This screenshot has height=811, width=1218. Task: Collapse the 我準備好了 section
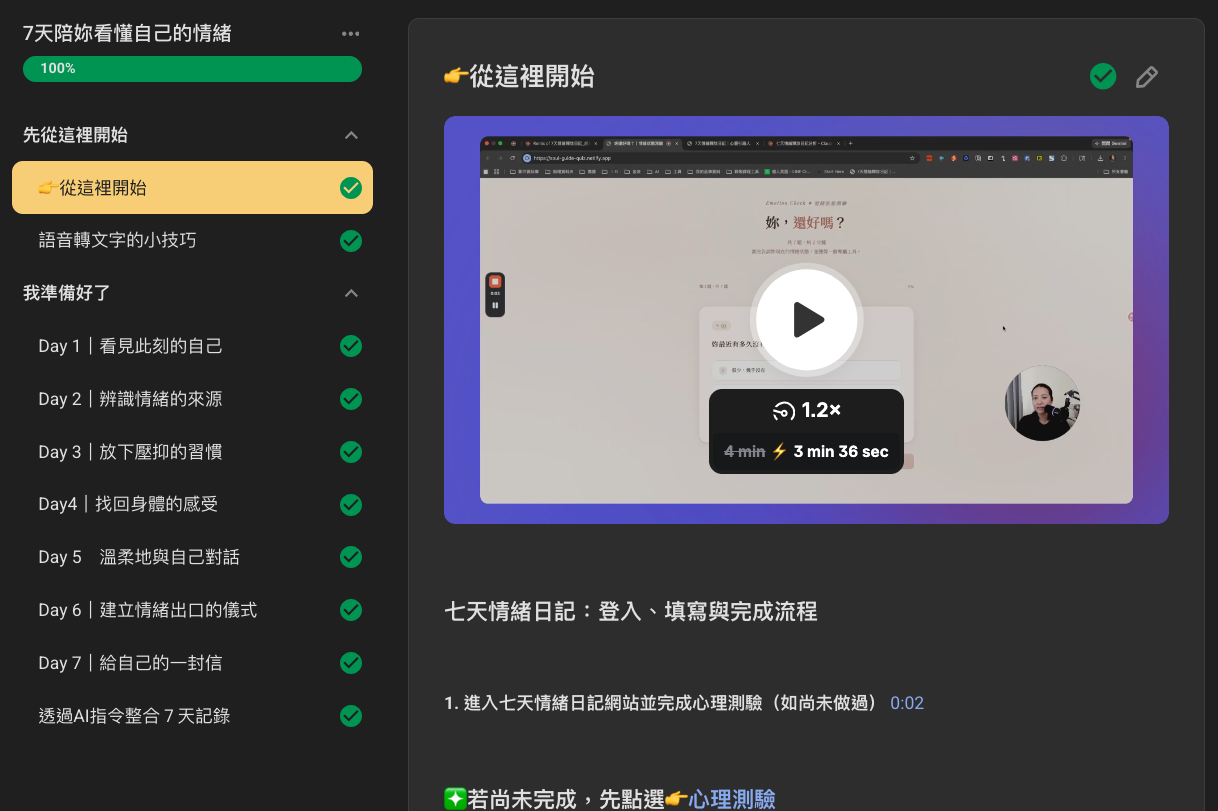click(351, 293)
